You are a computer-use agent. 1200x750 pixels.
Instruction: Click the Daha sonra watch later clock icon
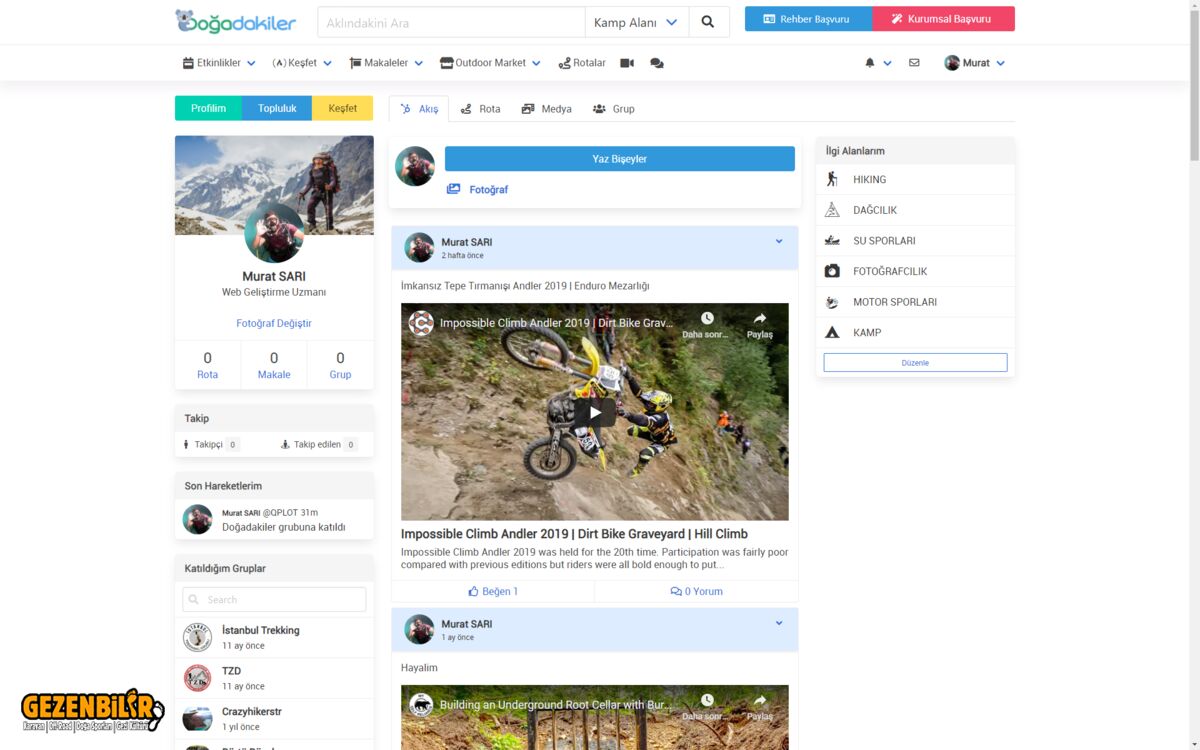click(707, 324)
